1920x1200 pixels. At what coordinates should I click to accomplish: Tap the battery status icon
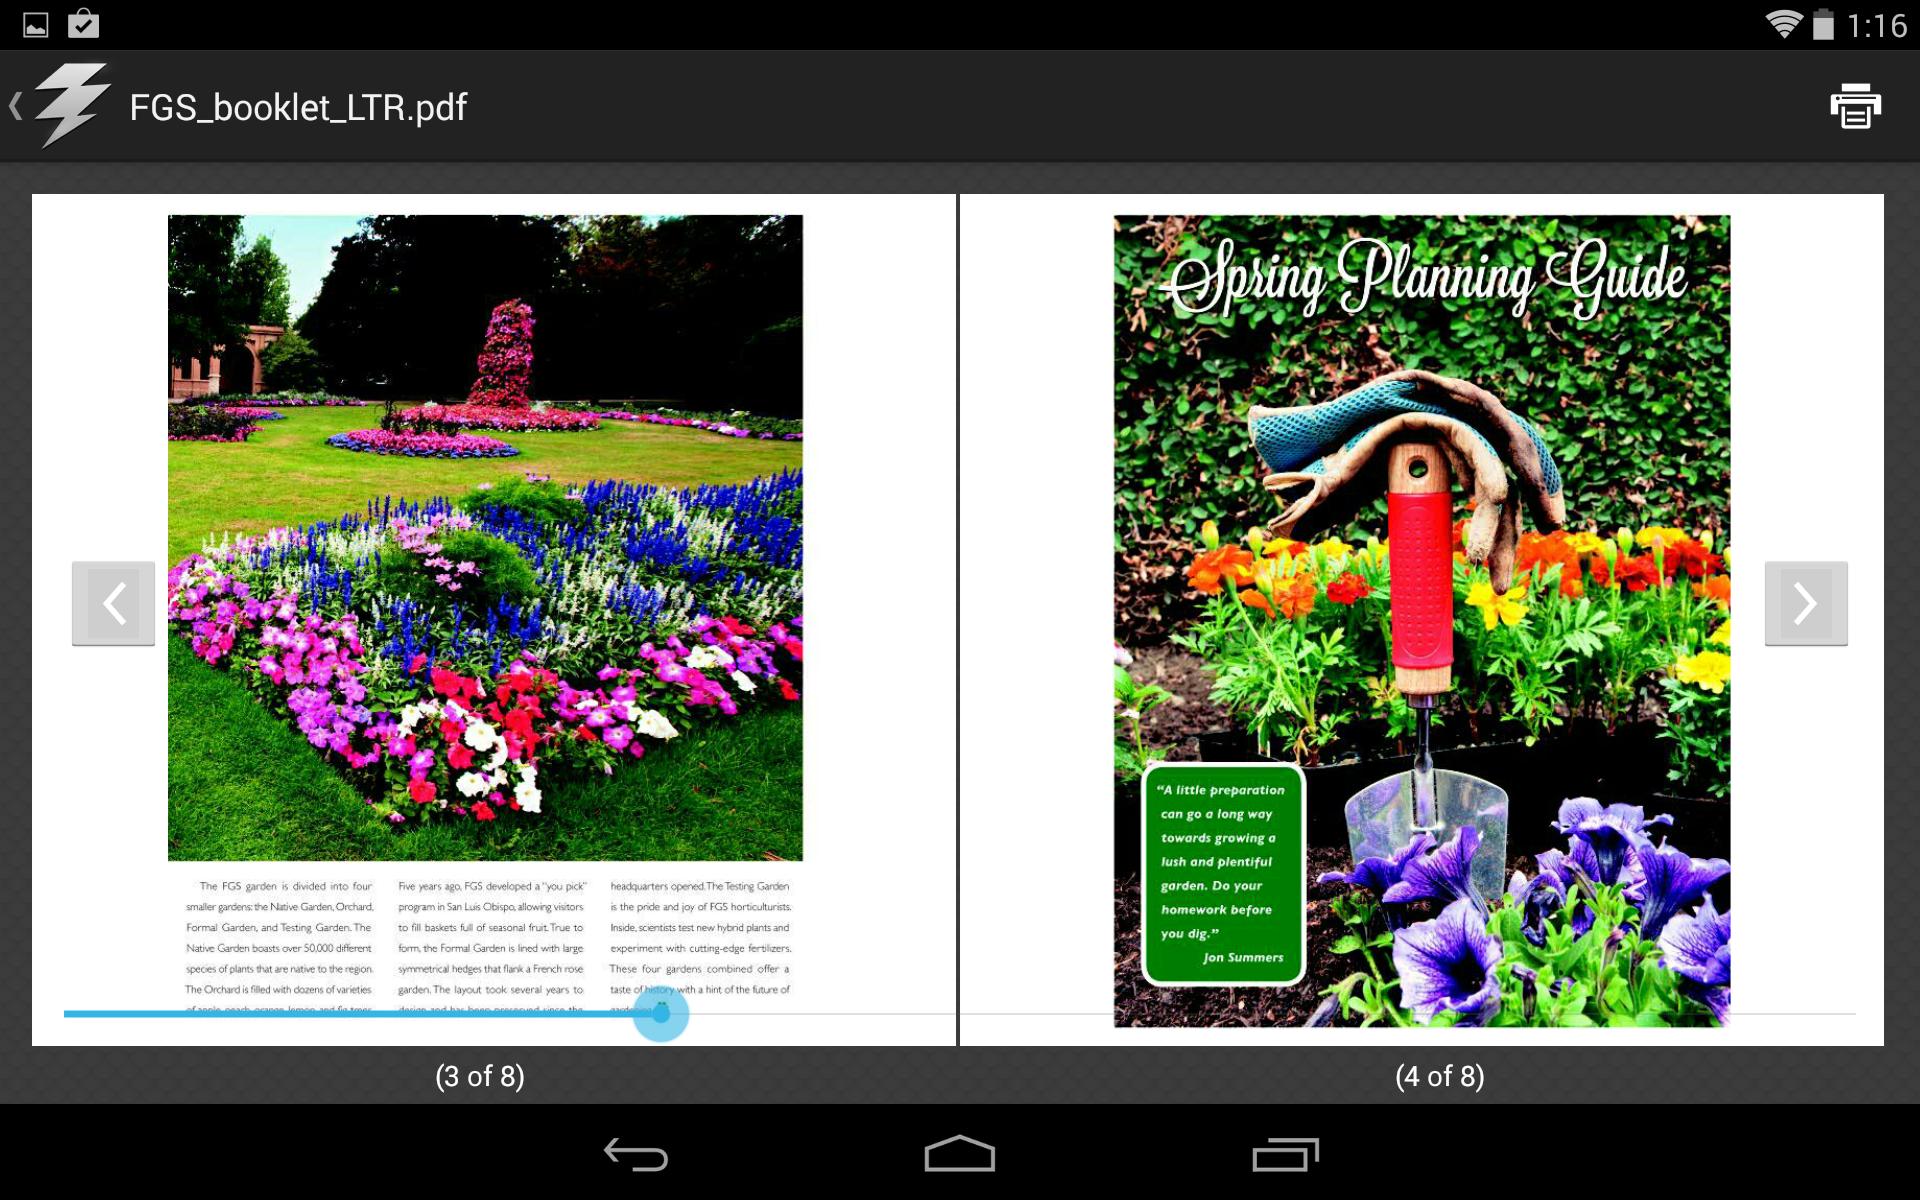[1823, 24]
